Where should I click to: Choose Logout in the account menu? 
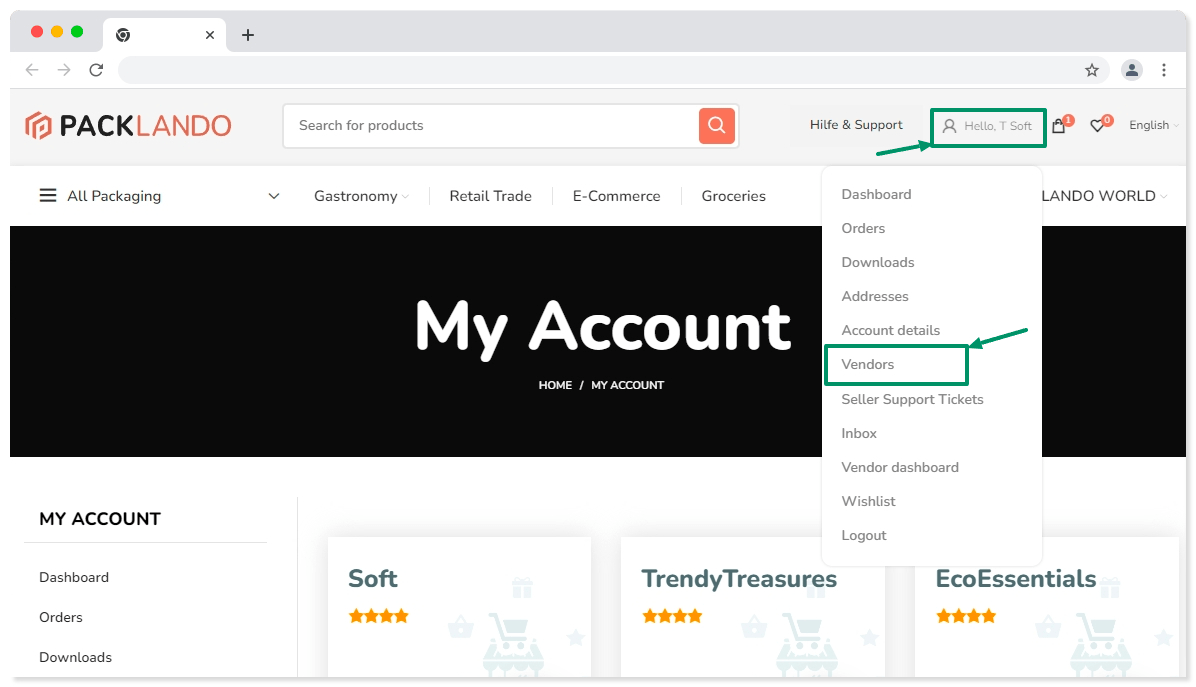pyautogui.click(x=864, y=536)
